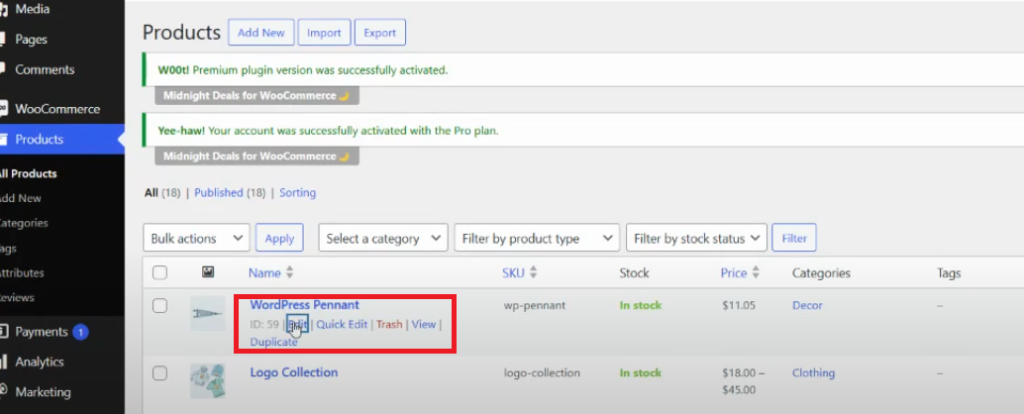Click the Export button
The height and width of the screenshot is (414, 1024).
[379, 32]
